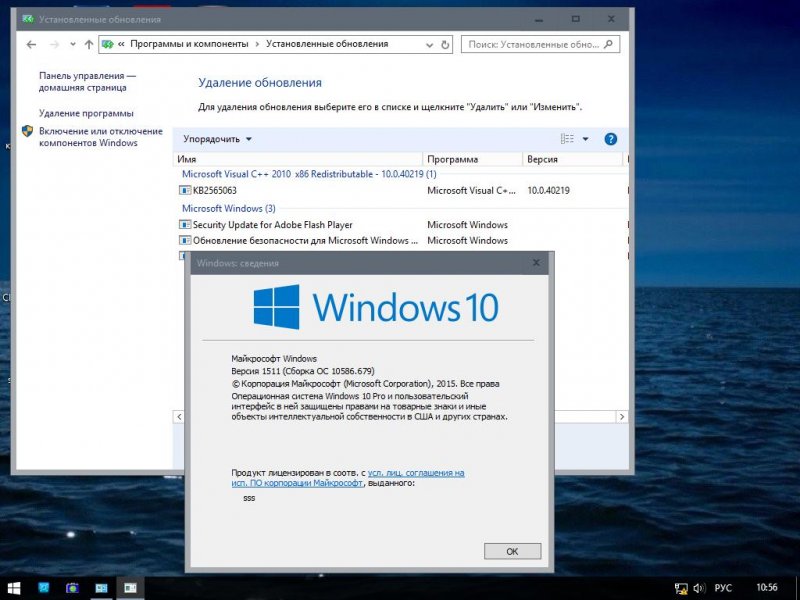
Task: Select 'Security Update for Adobe Flash Player'
Action: tap(401, 224)
